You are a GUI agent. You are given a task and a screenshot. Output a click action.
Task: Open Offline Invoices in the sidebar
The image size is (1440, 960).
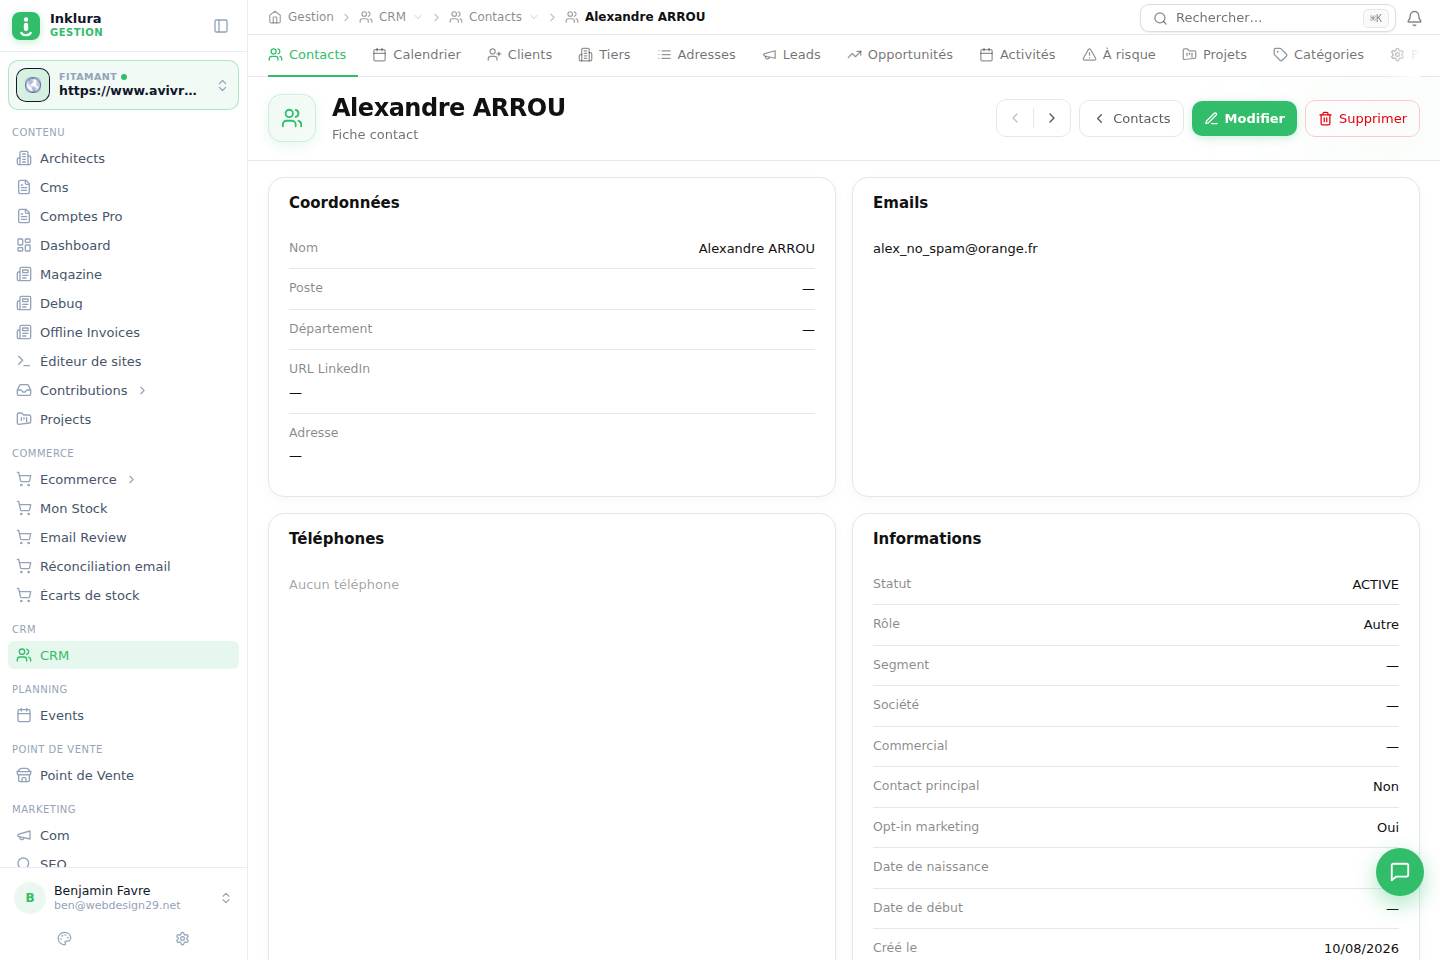click(x=124, y=332)
